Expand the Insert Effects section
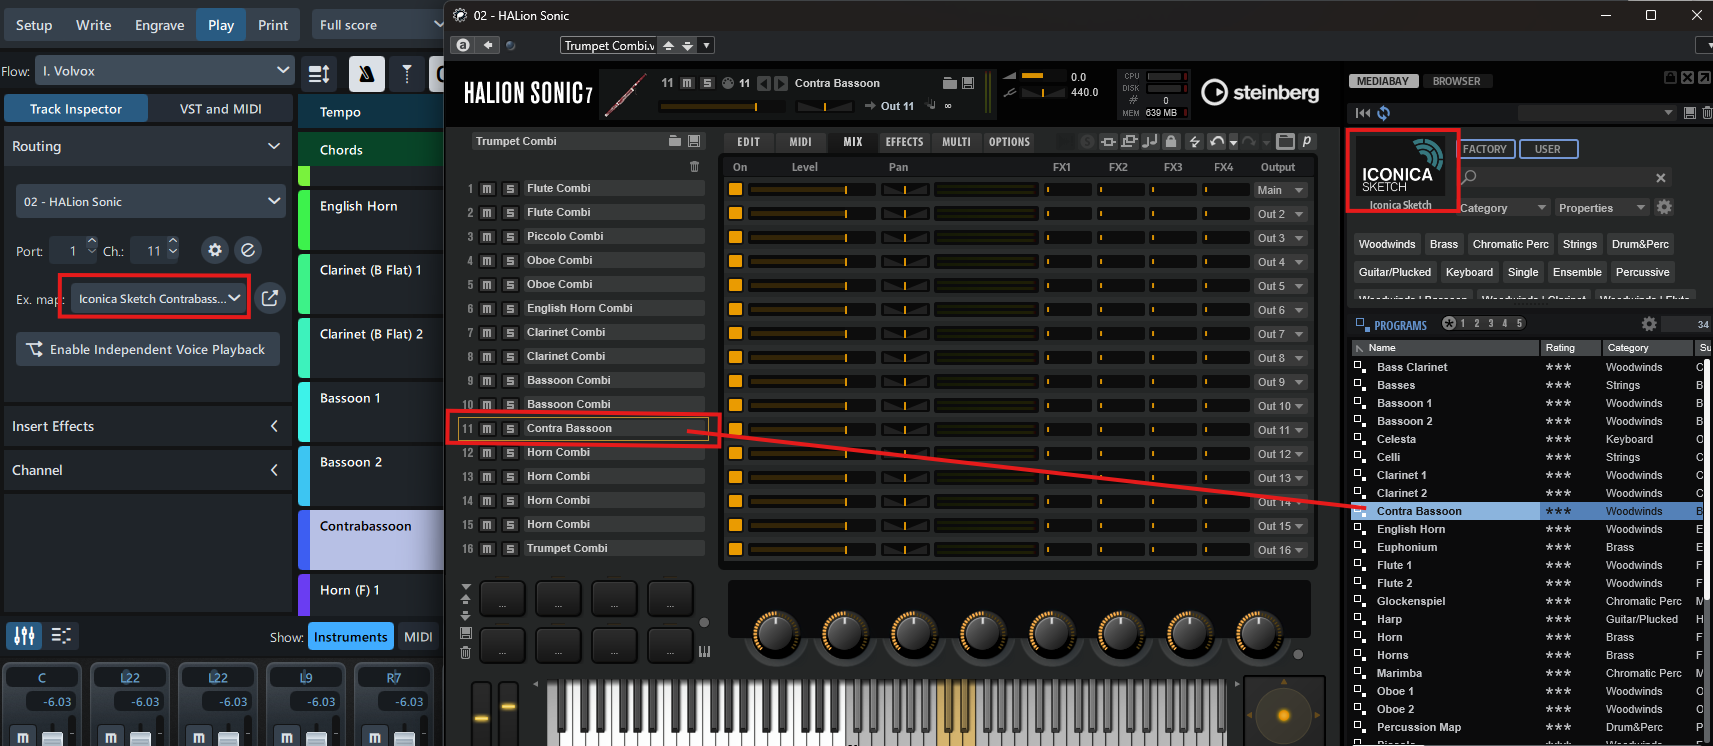Image resolution: width=1713 pixels, height=746 pixels. [274, 426]
